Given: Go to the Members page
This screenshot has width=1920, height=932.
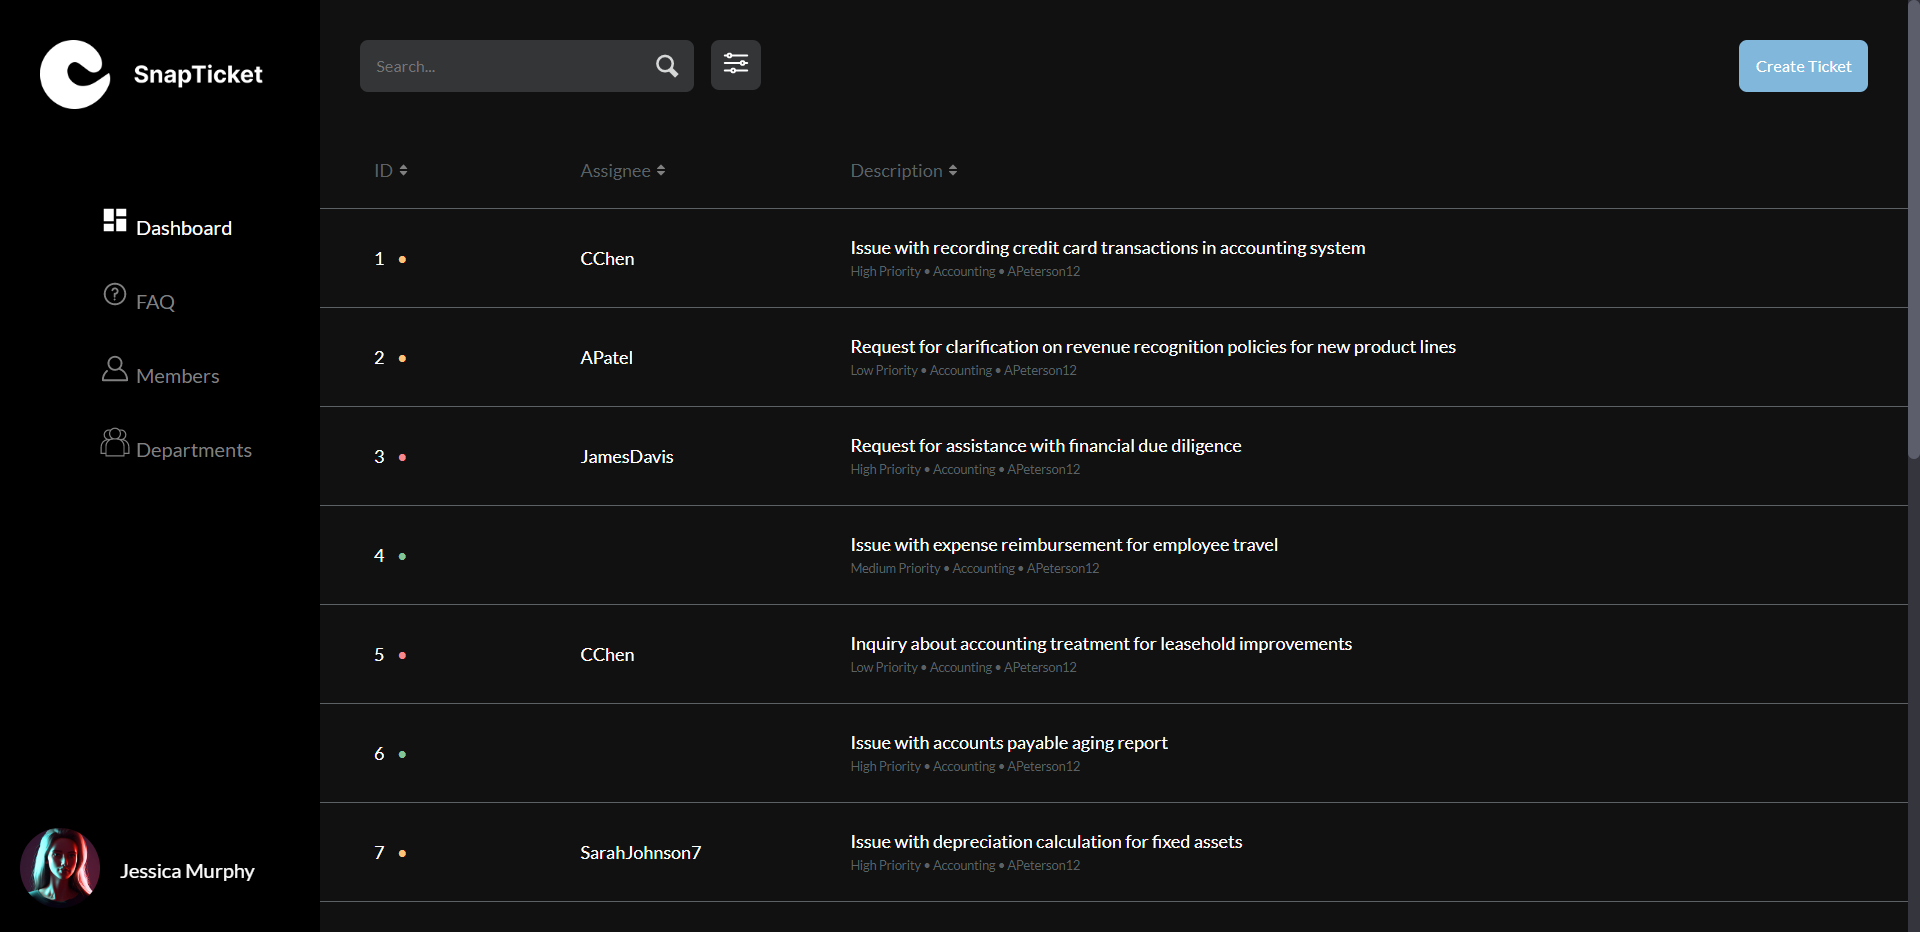Looking at the screenshot, I should (177, 376).
